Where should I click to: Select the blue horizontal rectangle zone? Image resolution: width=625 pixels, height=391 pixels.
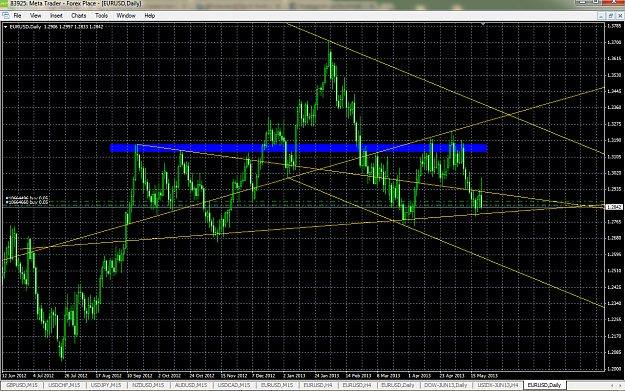click(x=298, y=148)
